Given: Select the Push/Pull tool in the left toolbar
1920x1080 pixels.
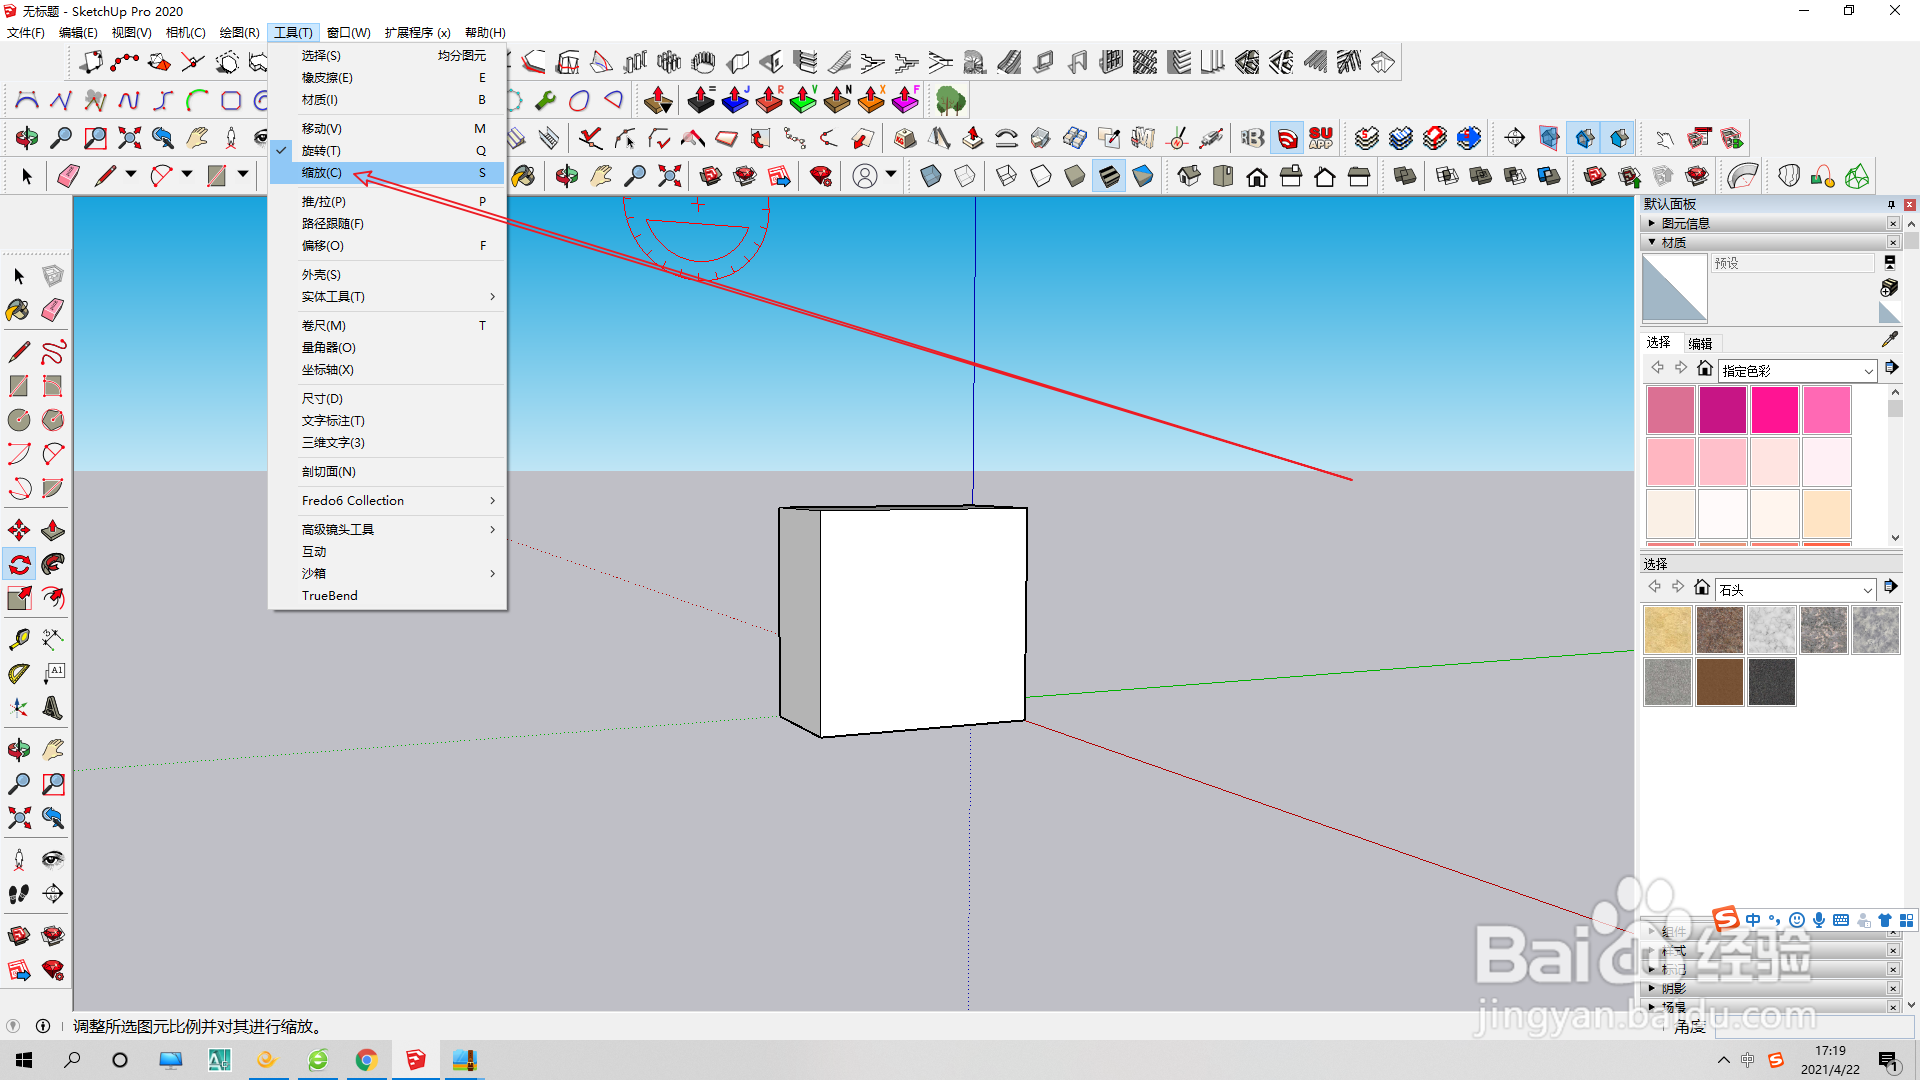Looking at the screenshot, I should 53,530.
